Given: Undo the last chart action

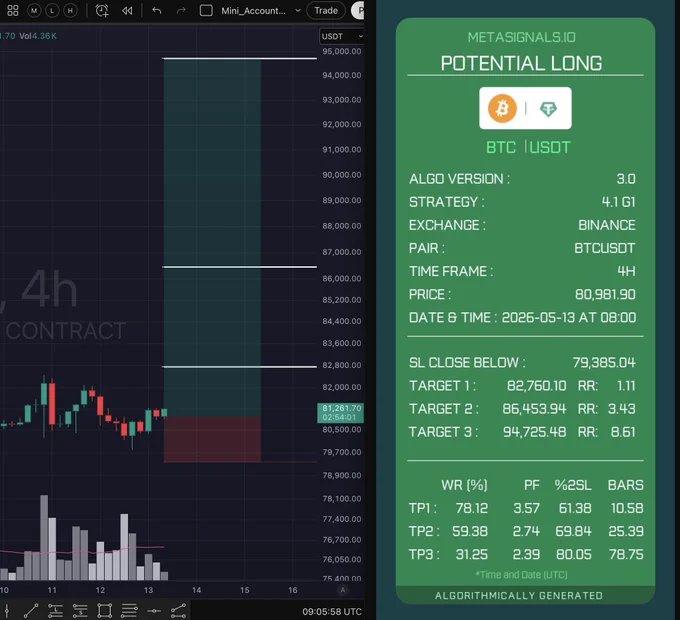Looking at the screenshot, I should point(157,10).
